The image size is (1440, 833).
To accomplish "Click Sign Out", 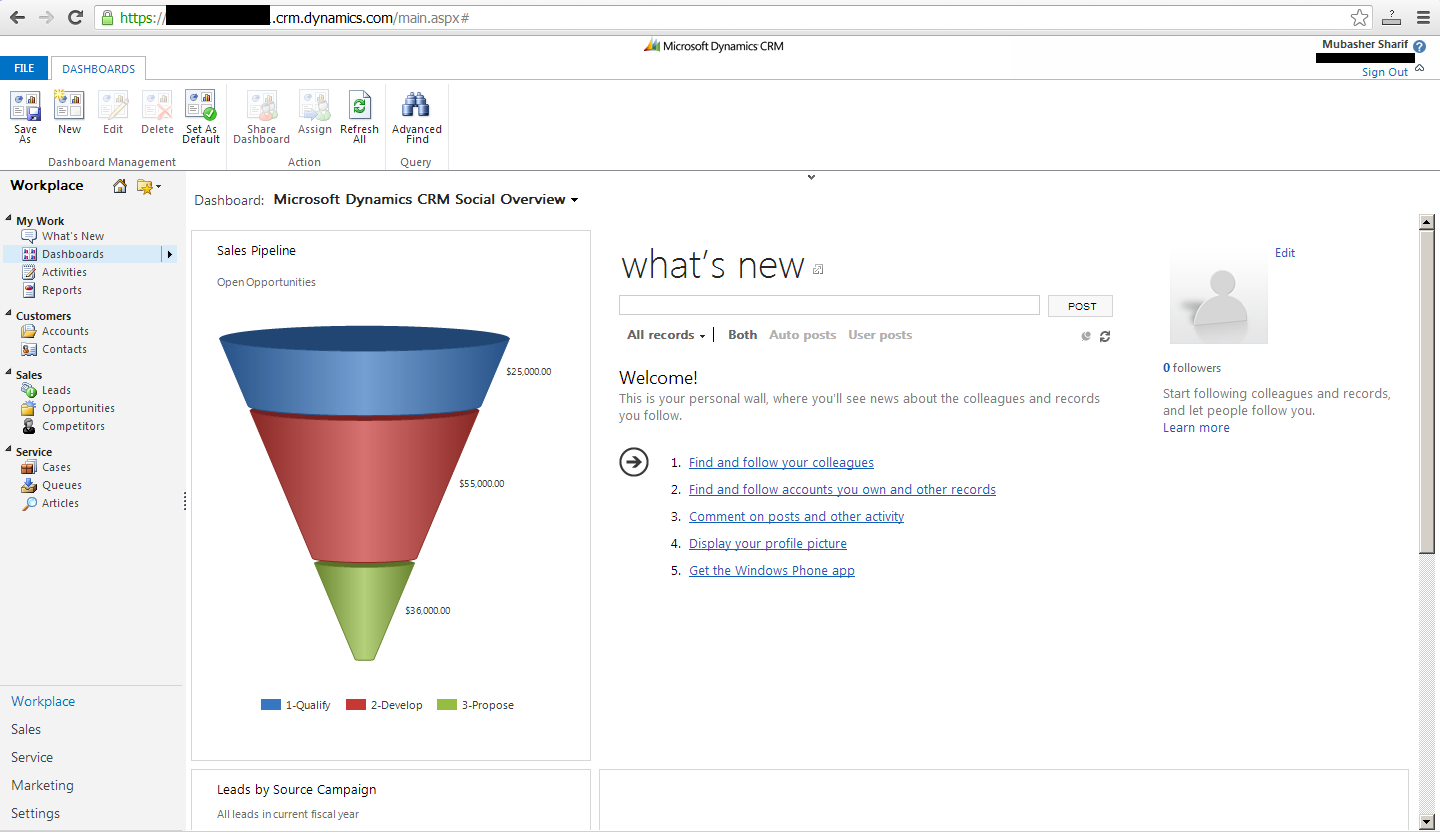I will coord(1384,72).
